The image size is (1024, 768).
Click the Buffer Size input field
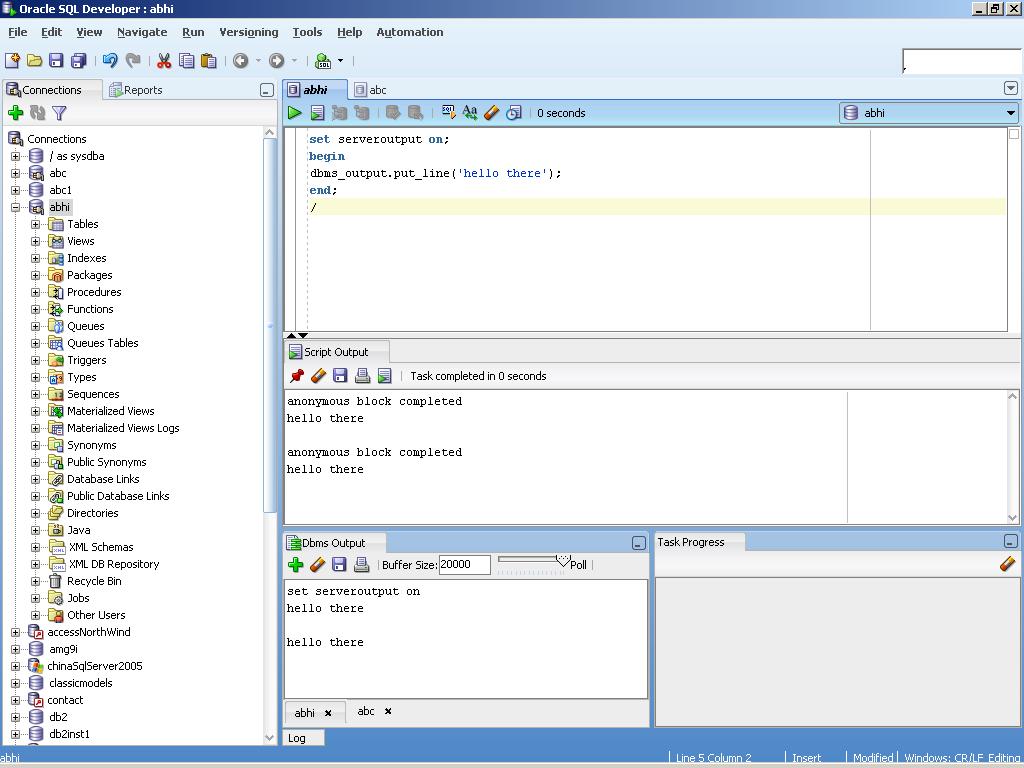pyautogui.click(x=464, y=565)
